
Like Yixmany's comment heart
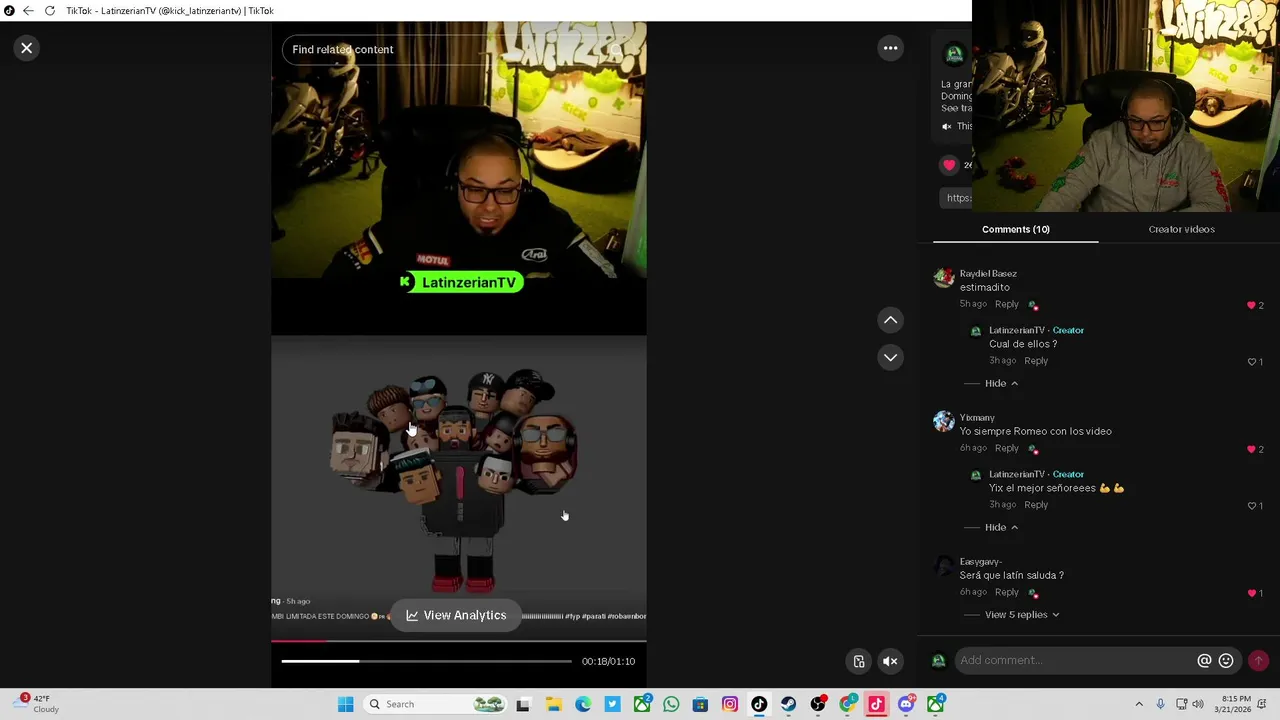click(x=1251, y=449)
